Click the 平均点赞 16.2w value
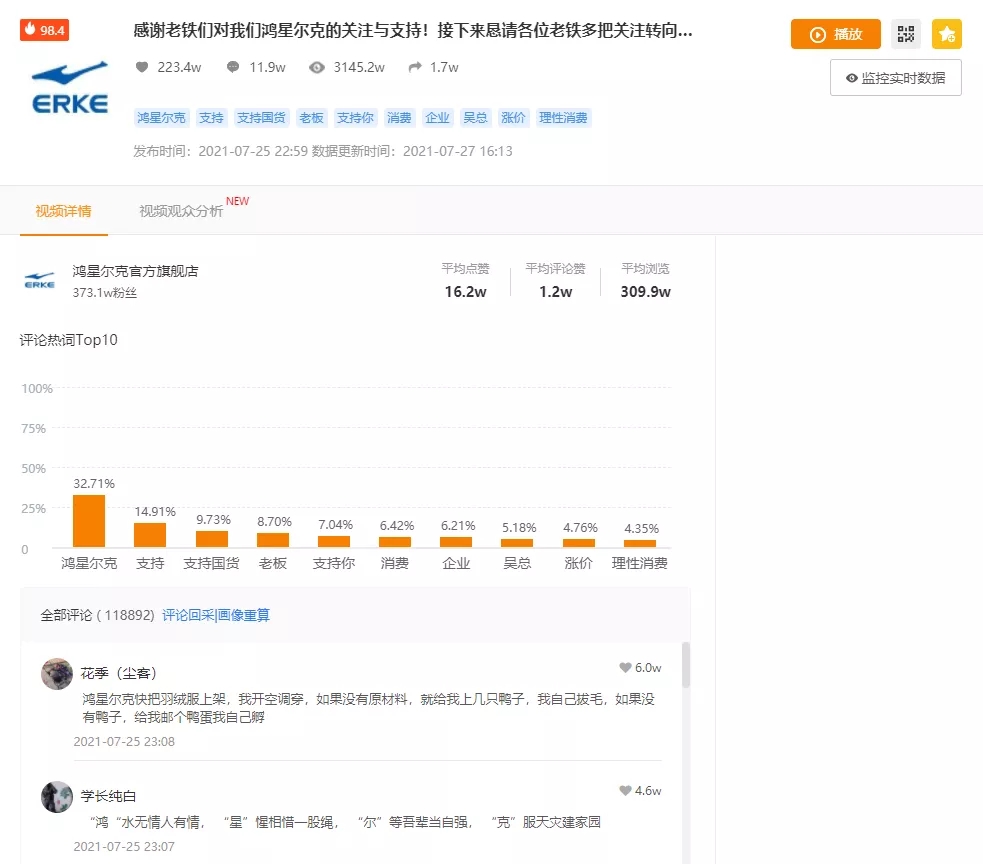The image size is (983, 864). click(465, 292)
